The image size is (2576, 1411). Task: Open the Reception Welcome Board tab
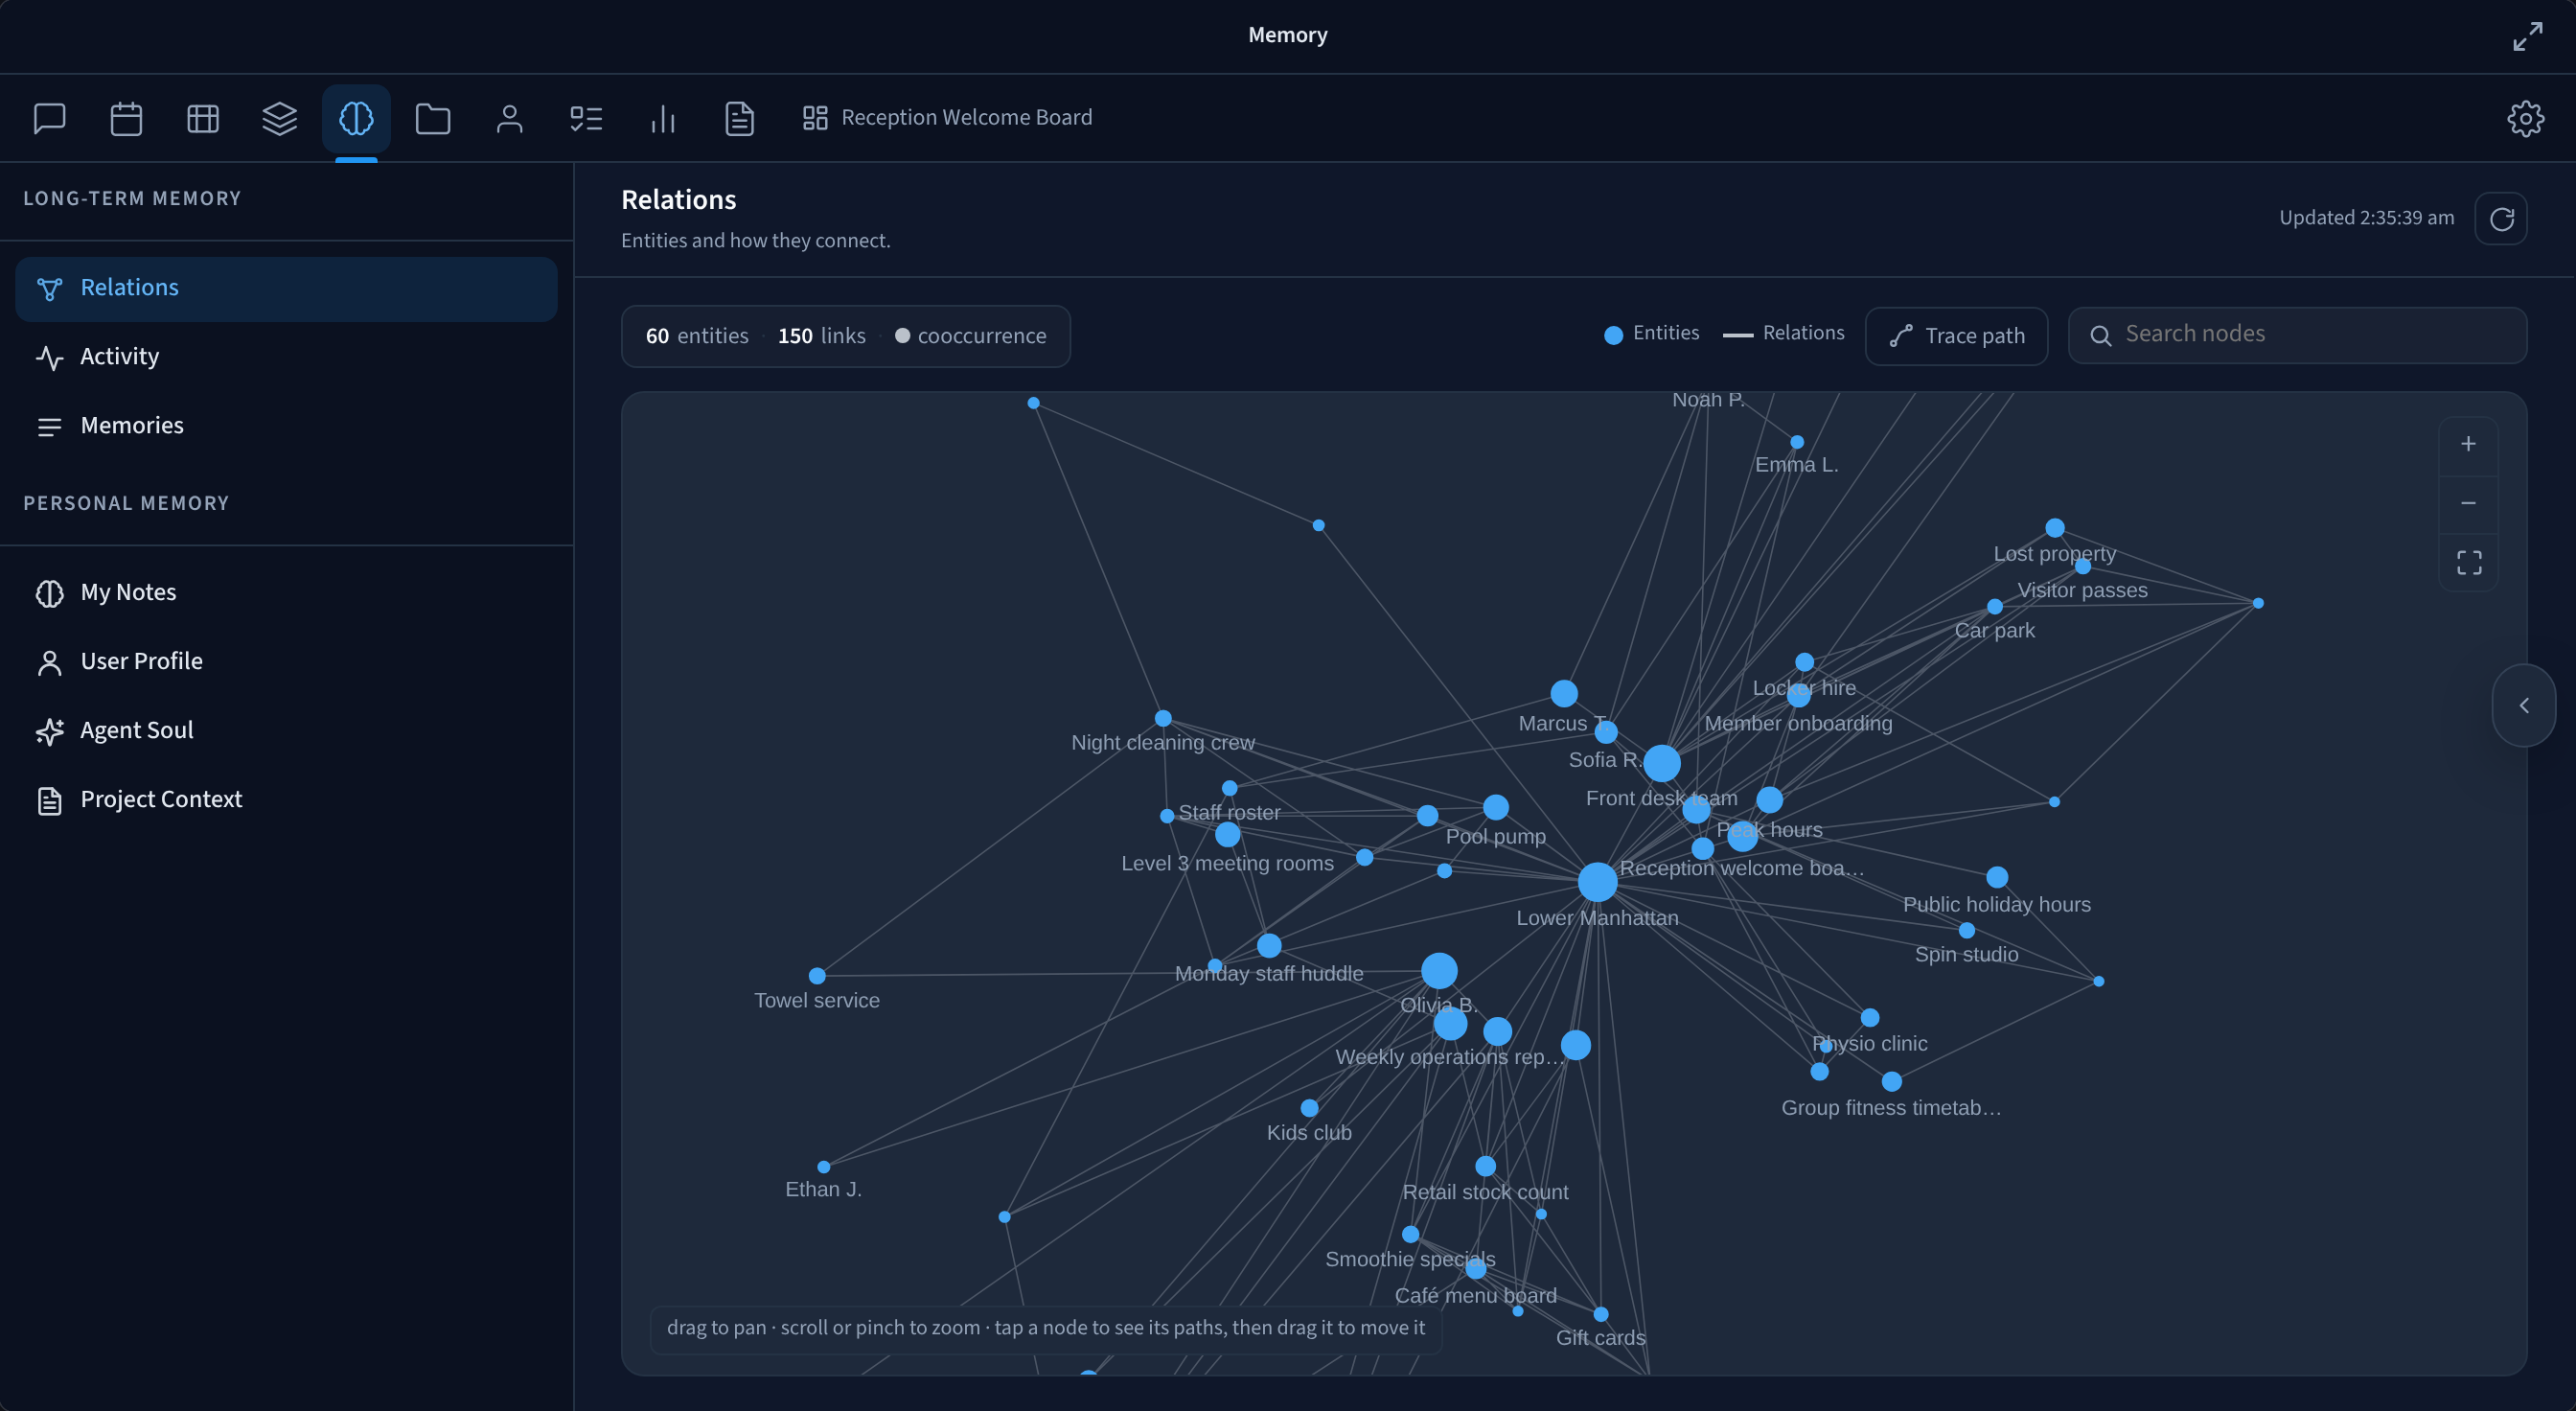(x=947, y=118)
